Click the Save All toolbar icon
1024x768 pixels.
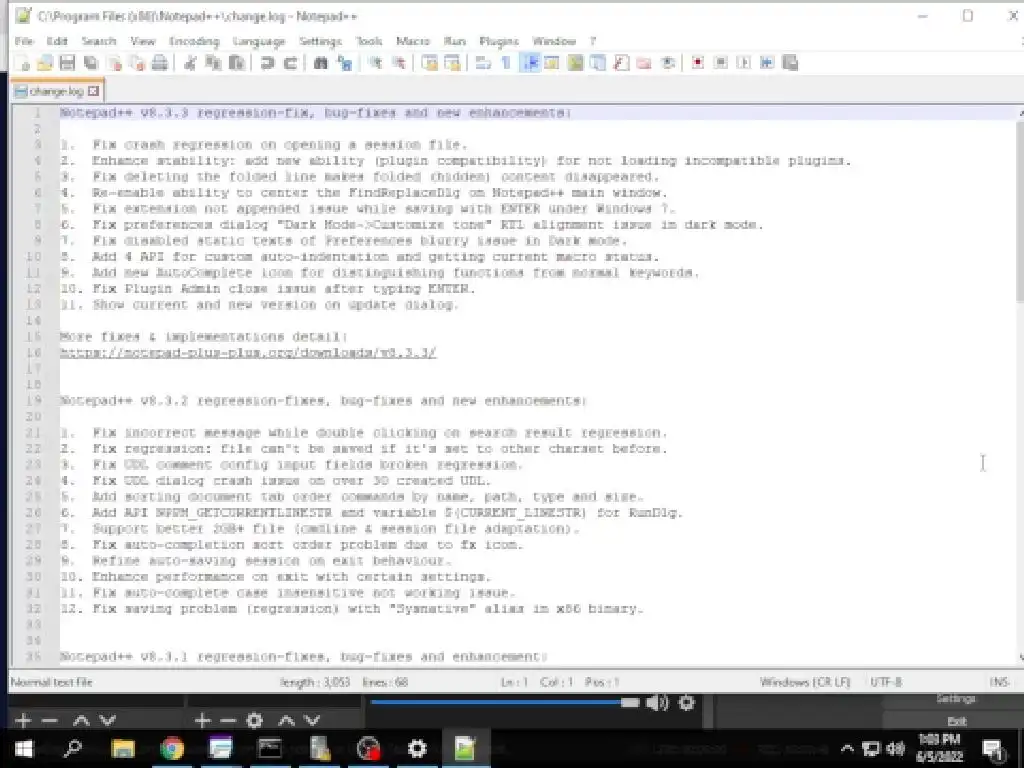(91, 63)
